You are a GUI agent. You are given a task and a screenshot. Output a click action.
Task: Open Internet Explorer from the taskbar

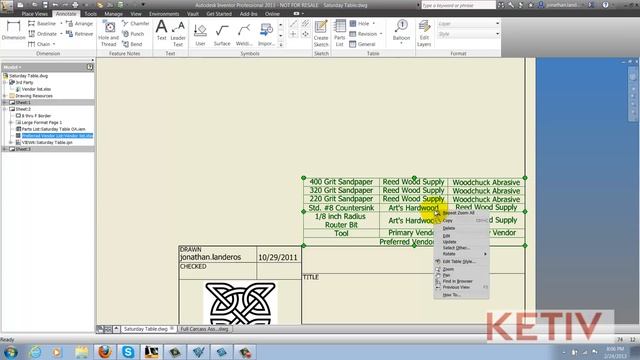(35, 352)
